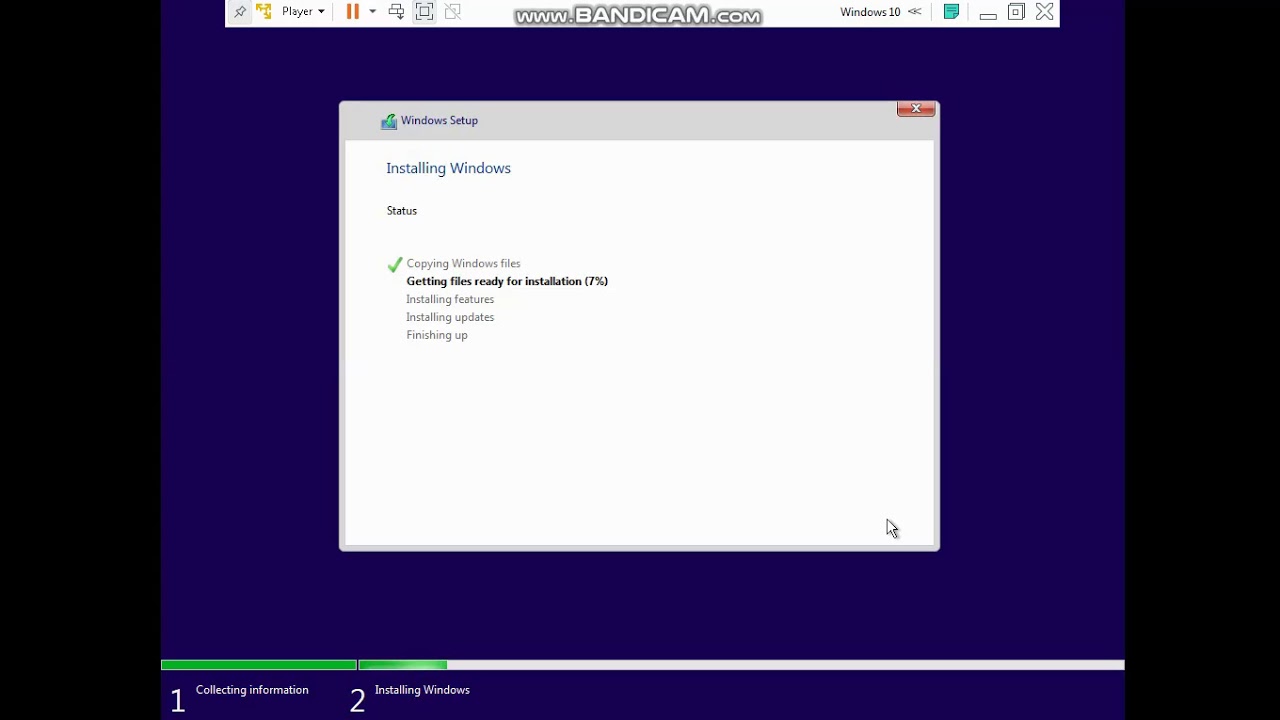1280x720 pixels.
Task: Click 'Installing features' status line
Action: [450, 299]
